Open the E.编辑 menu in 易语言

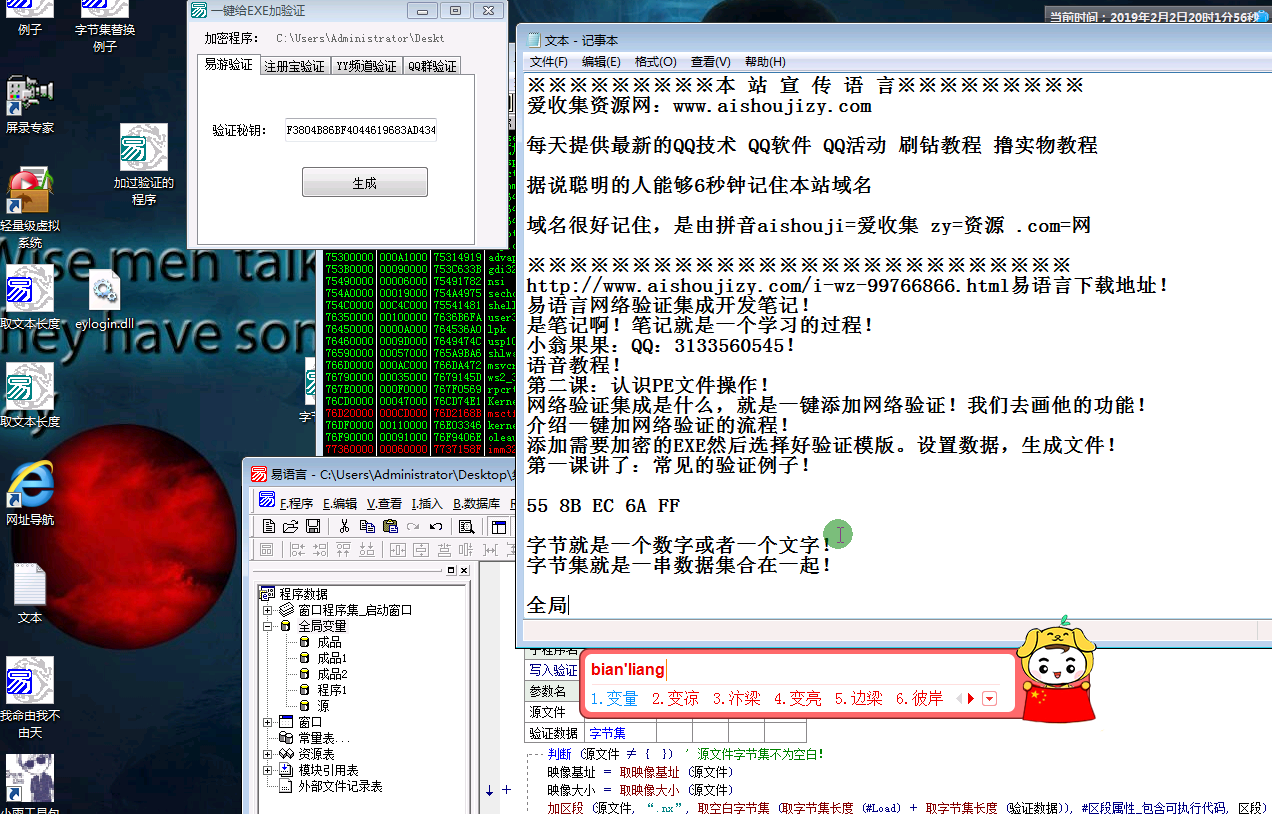point(339,503)
